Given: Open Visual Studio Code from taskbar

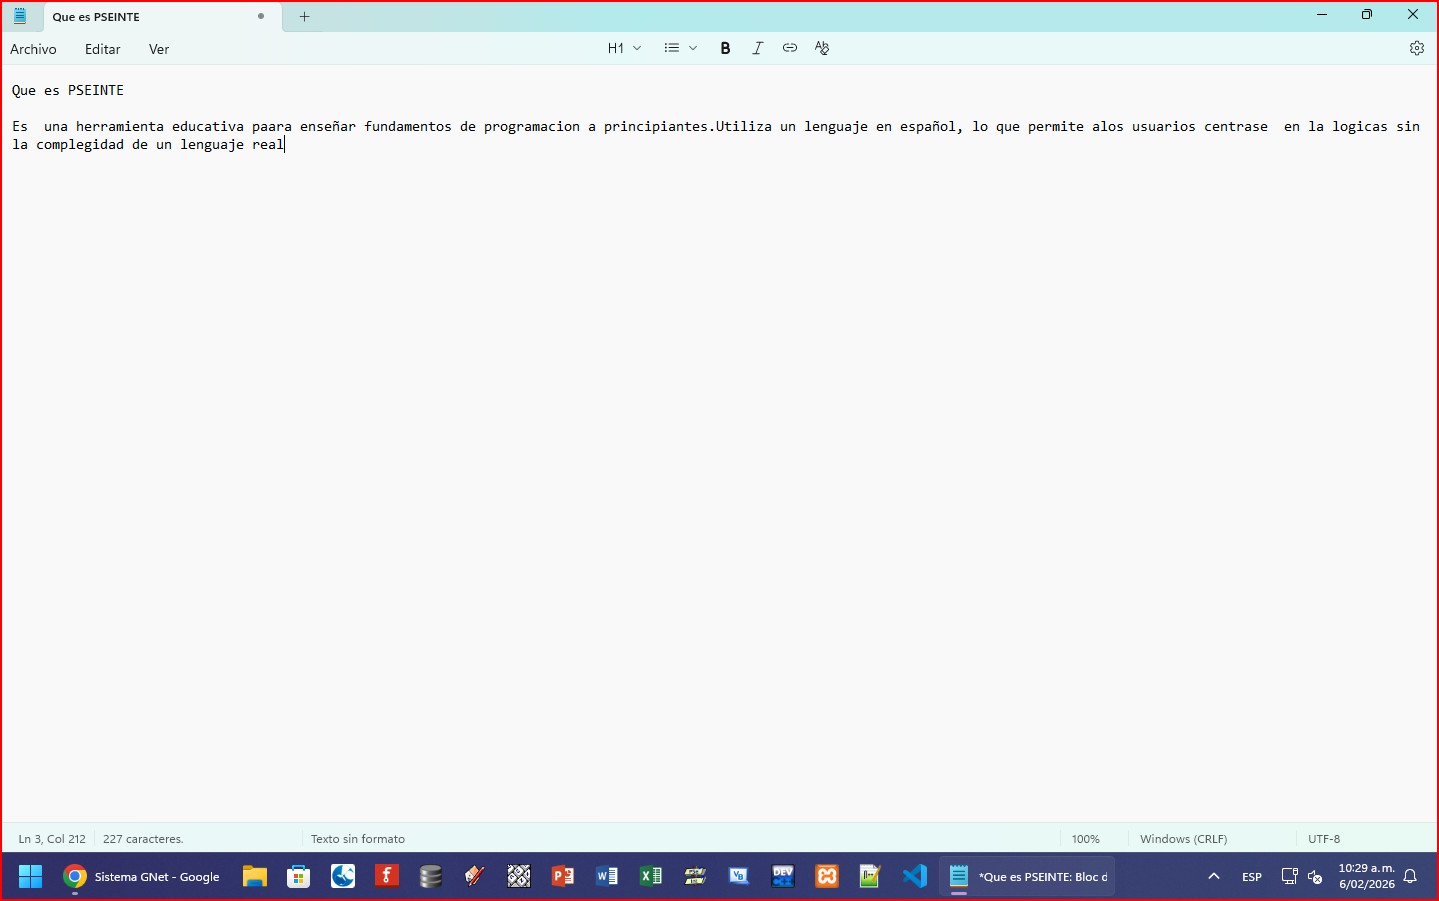Looking at the screenshot, I should point(914,877).
